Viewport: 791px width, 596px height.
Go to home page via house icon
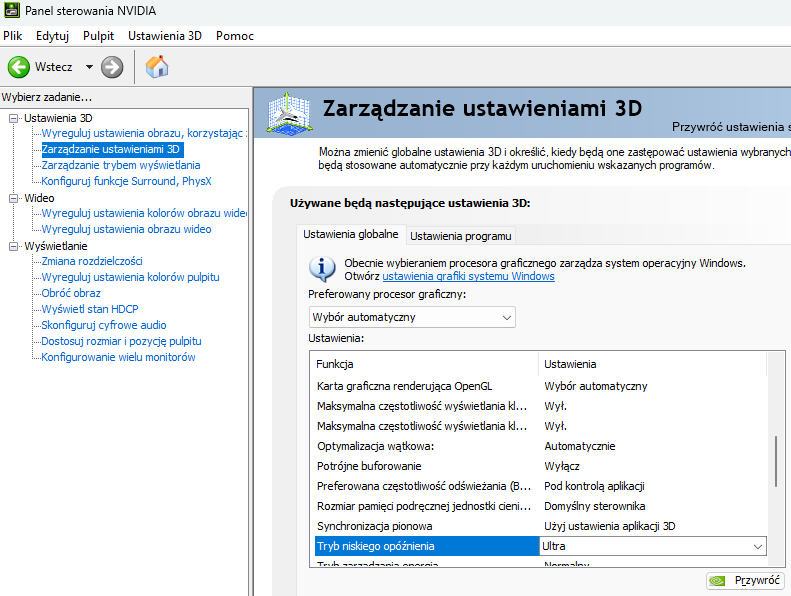pos(157,67)
